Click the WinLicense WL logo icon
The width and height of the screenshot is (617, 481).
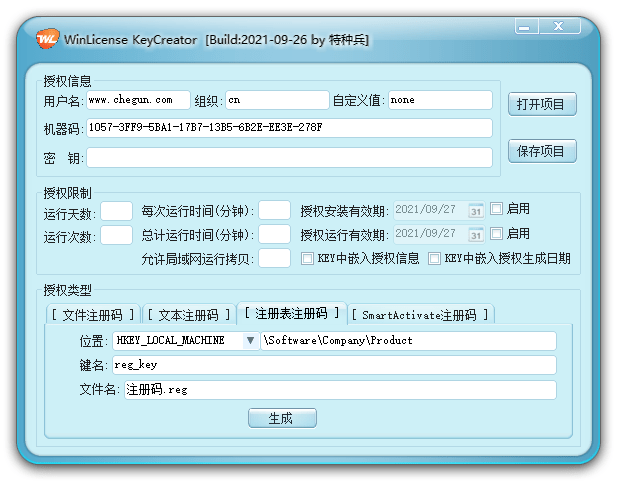click(x=47, y=38)
